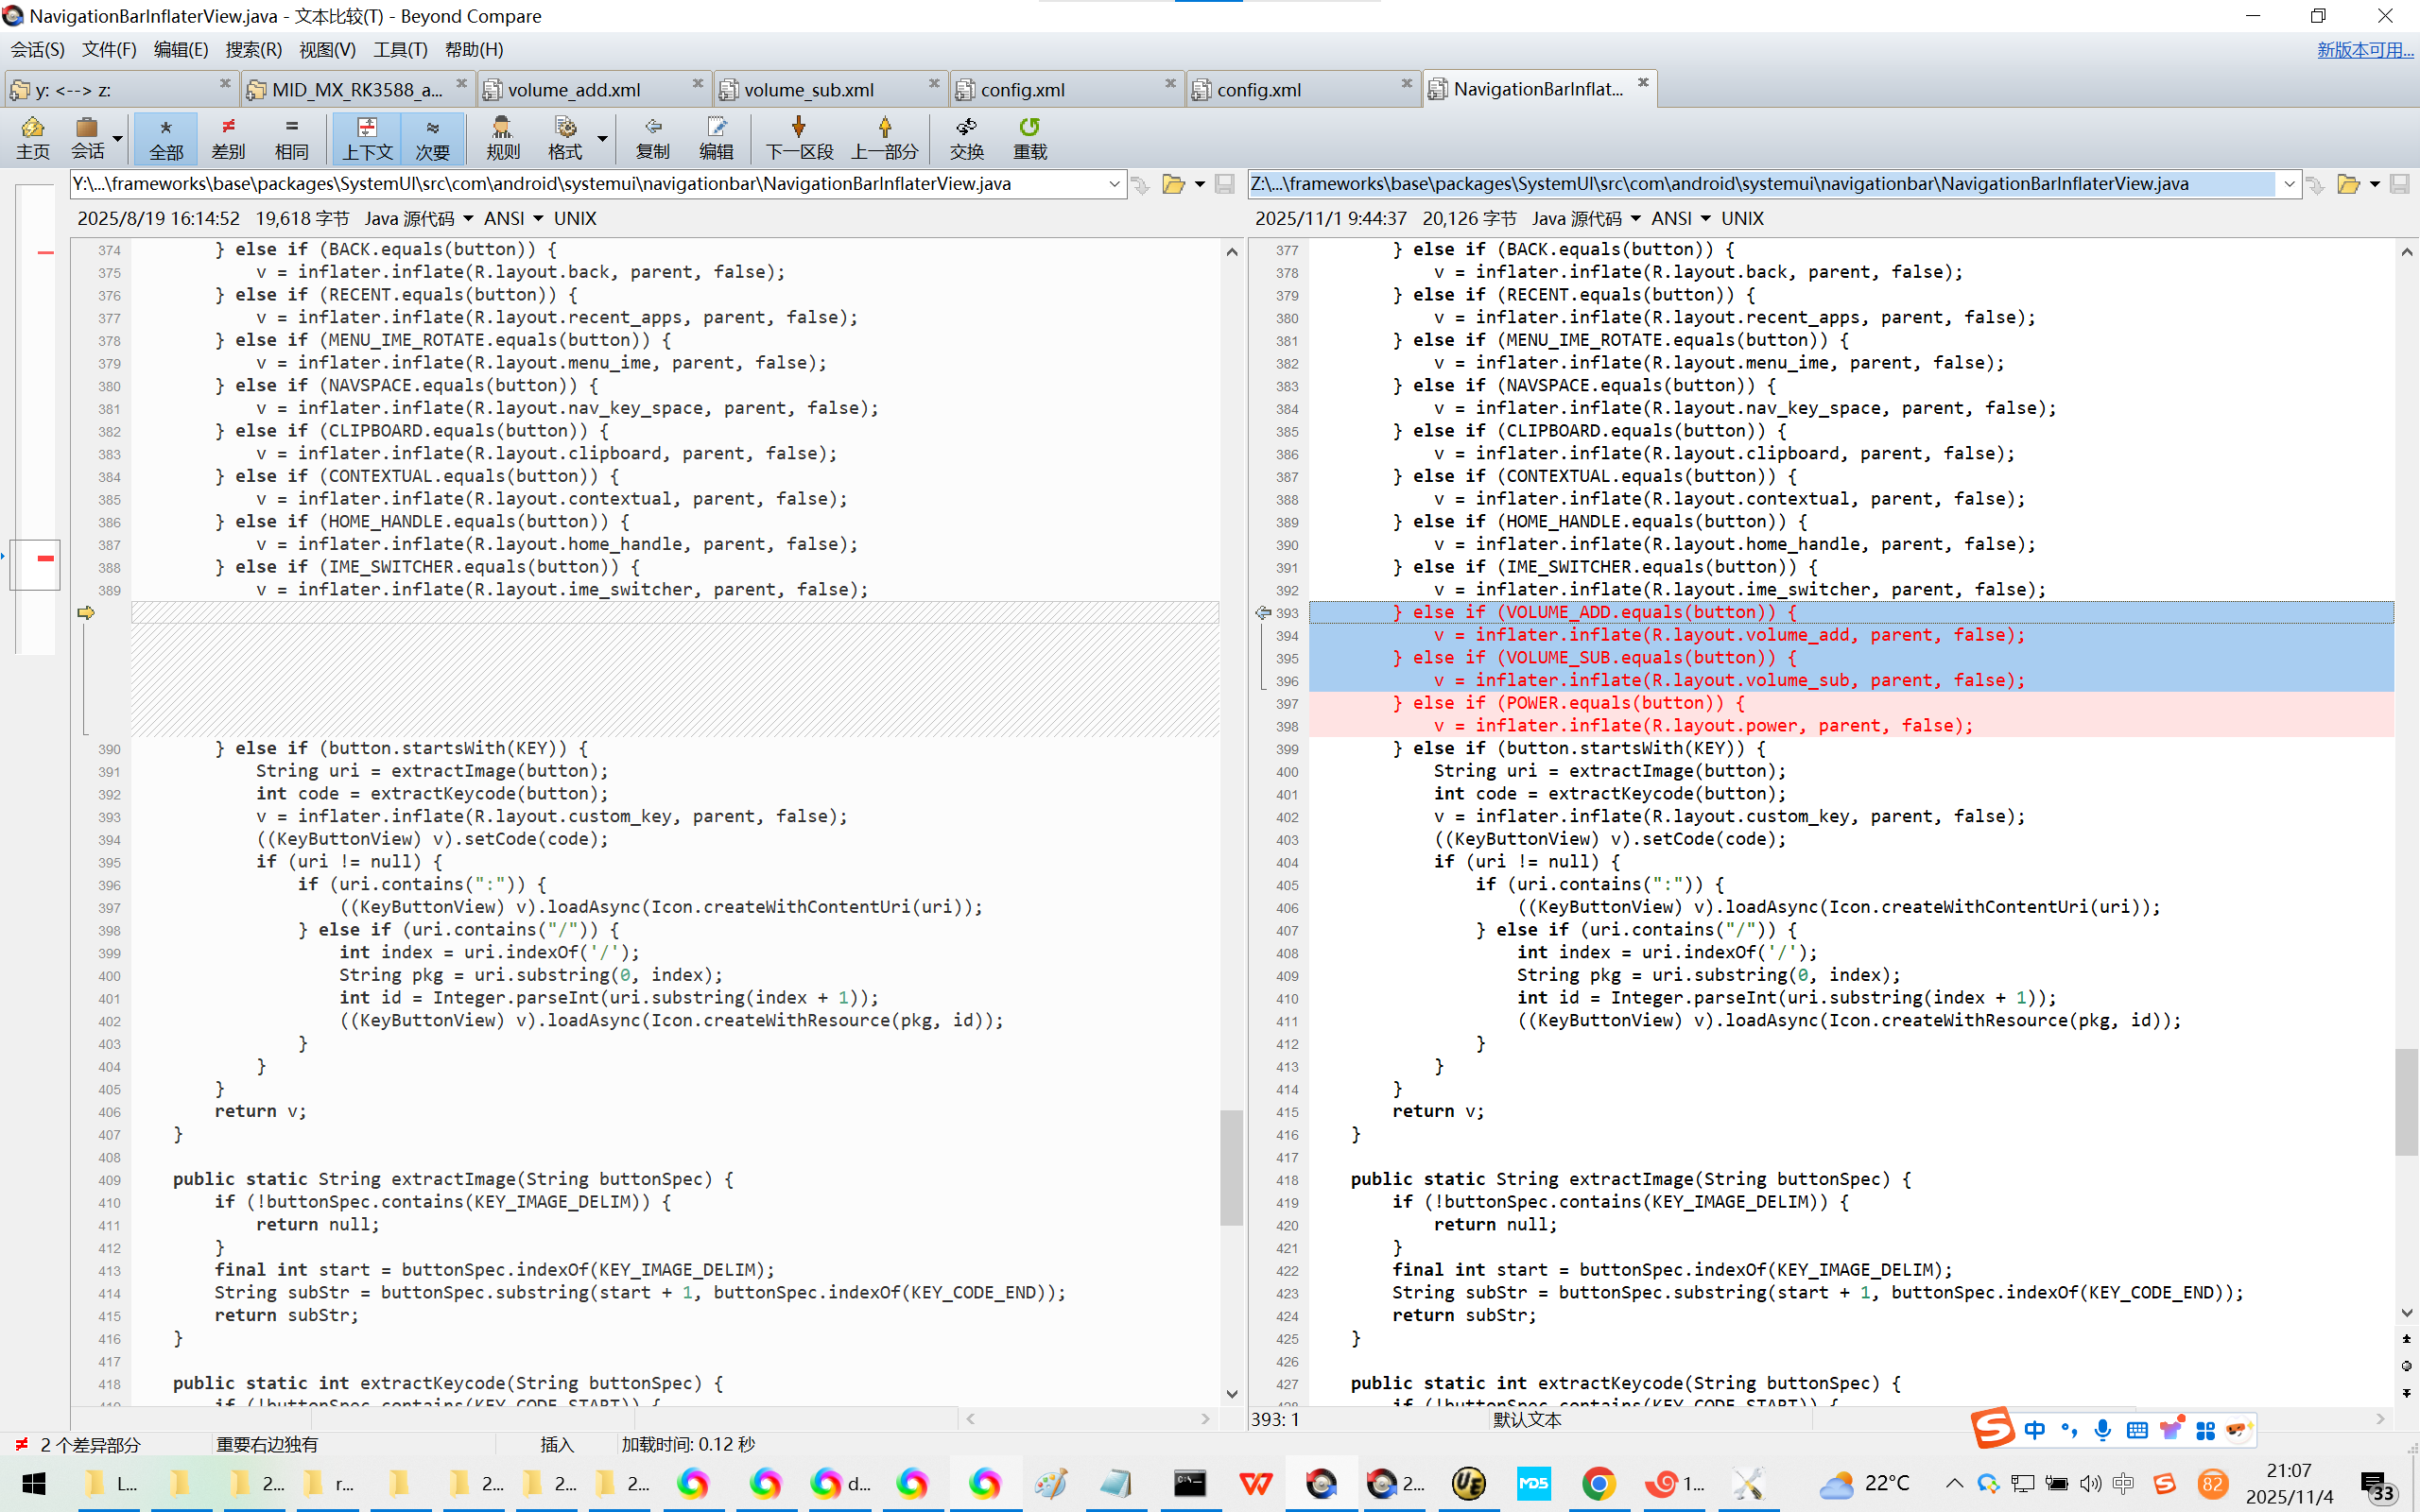Open the 搜索(R) menu
2420x1512 pixels.
click(x=253, y=49)
